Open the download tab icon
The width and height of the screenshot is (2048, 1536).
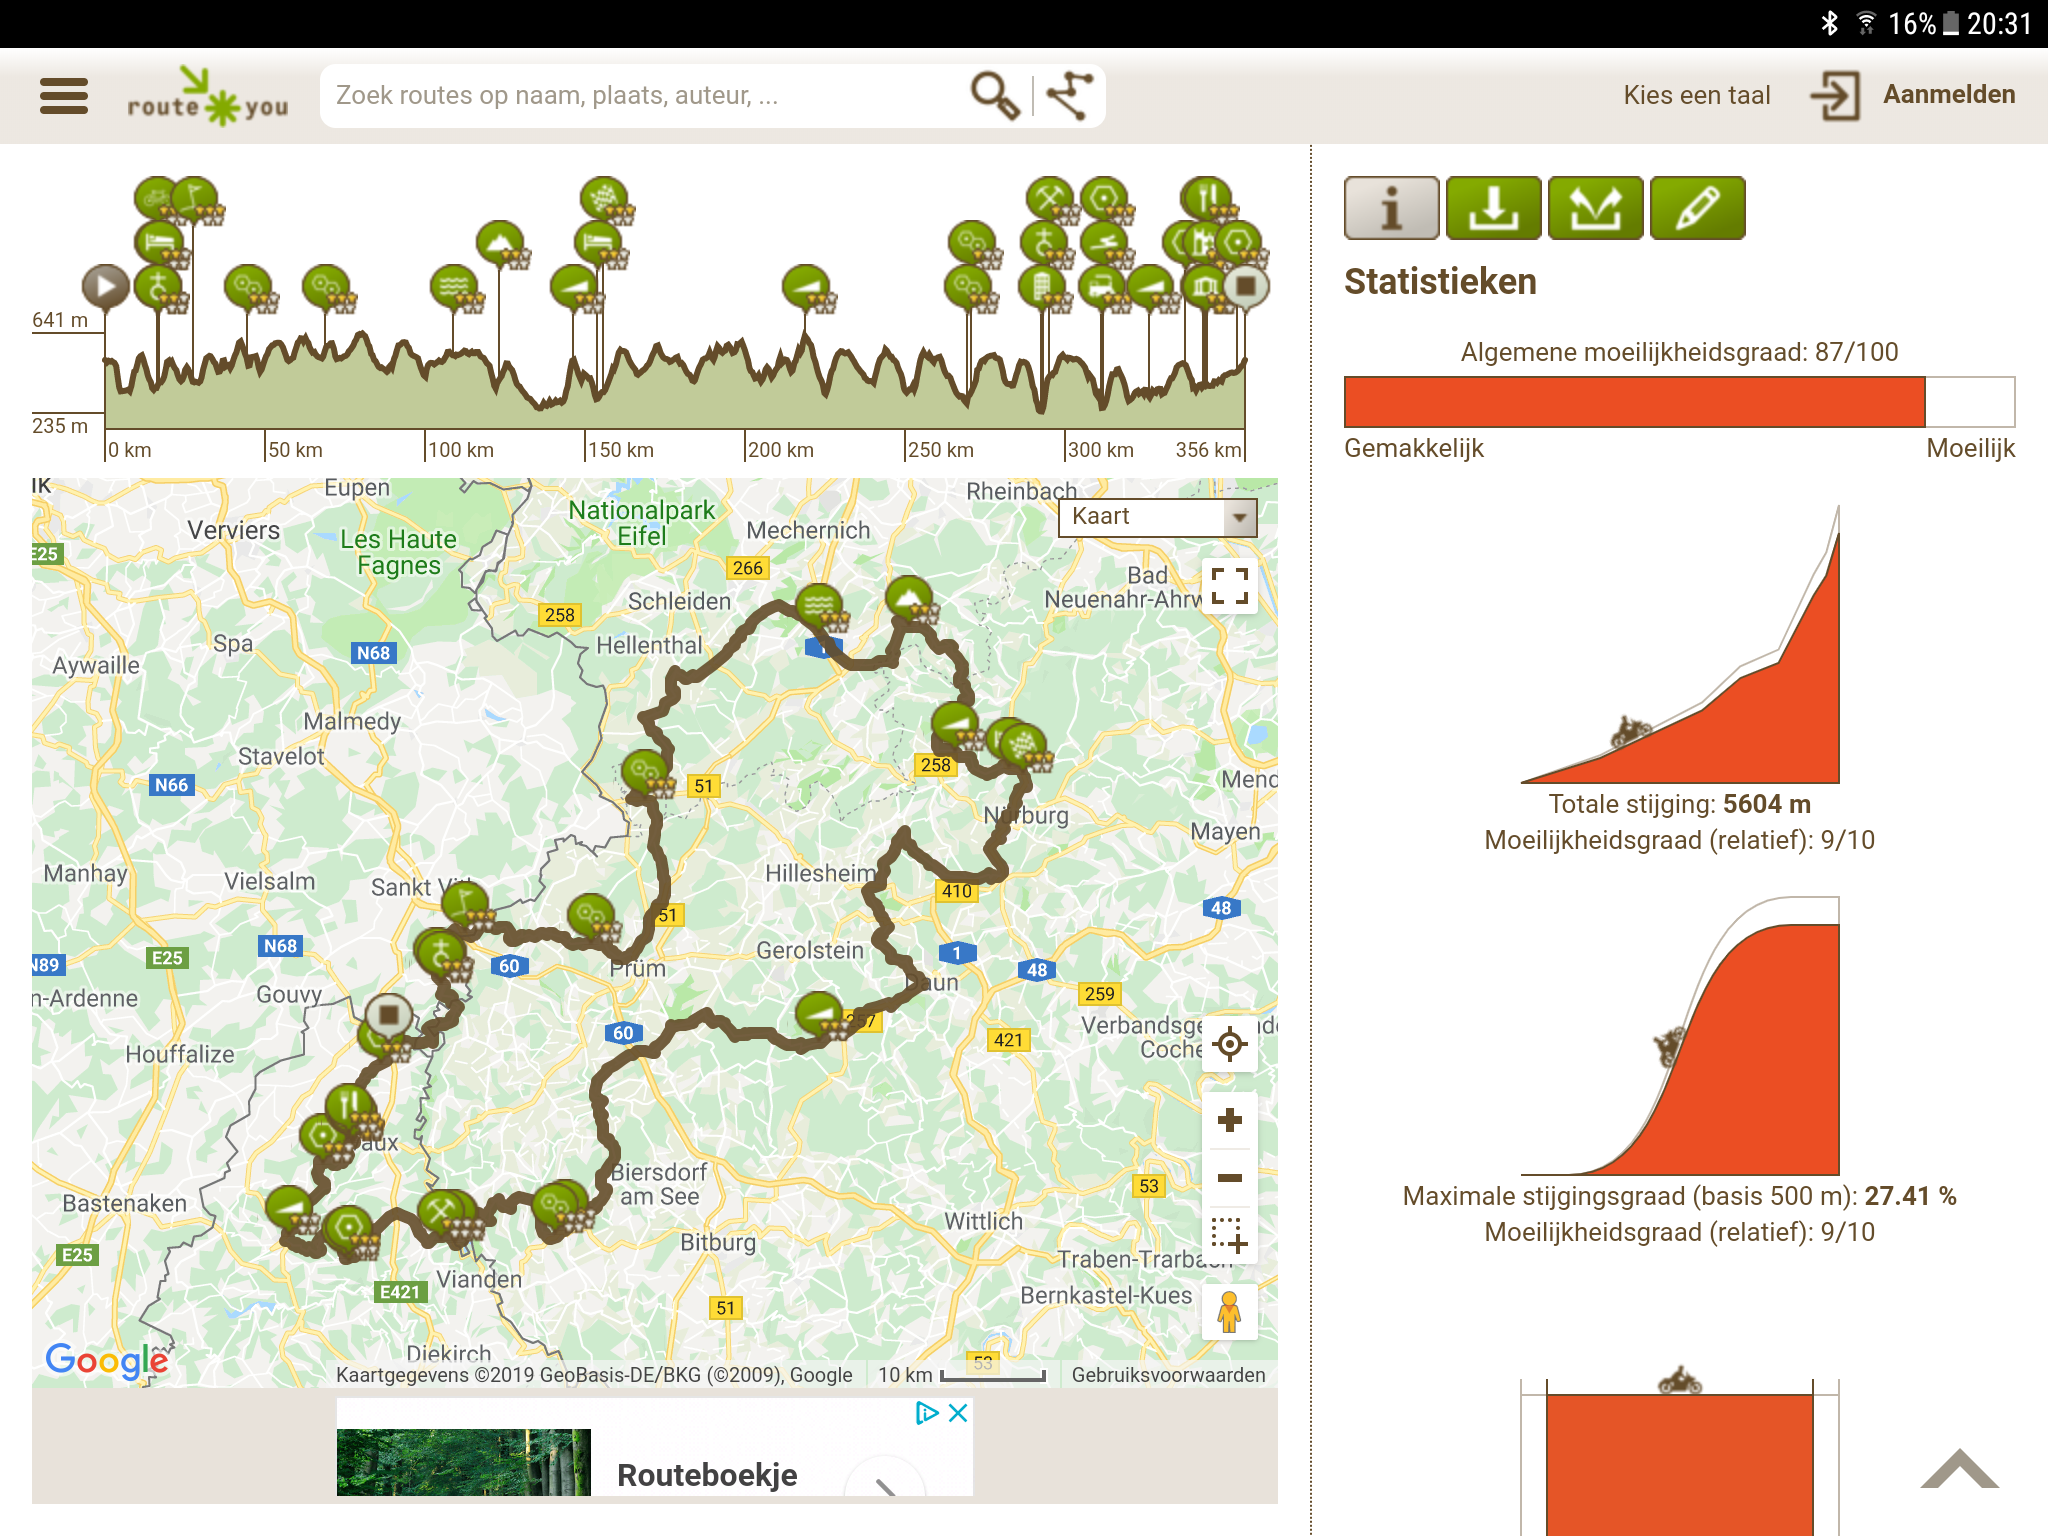pyautogui.click(x=1493, y=208)
